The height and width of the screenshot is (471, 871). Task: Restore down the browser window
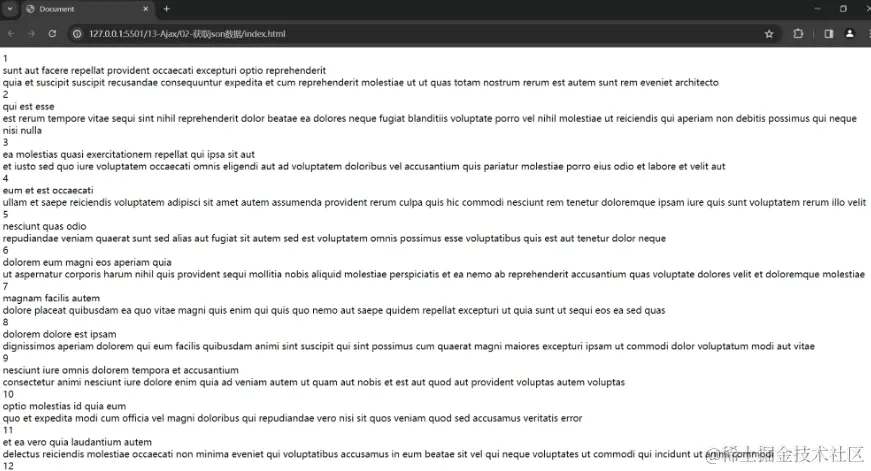[843, 9]
